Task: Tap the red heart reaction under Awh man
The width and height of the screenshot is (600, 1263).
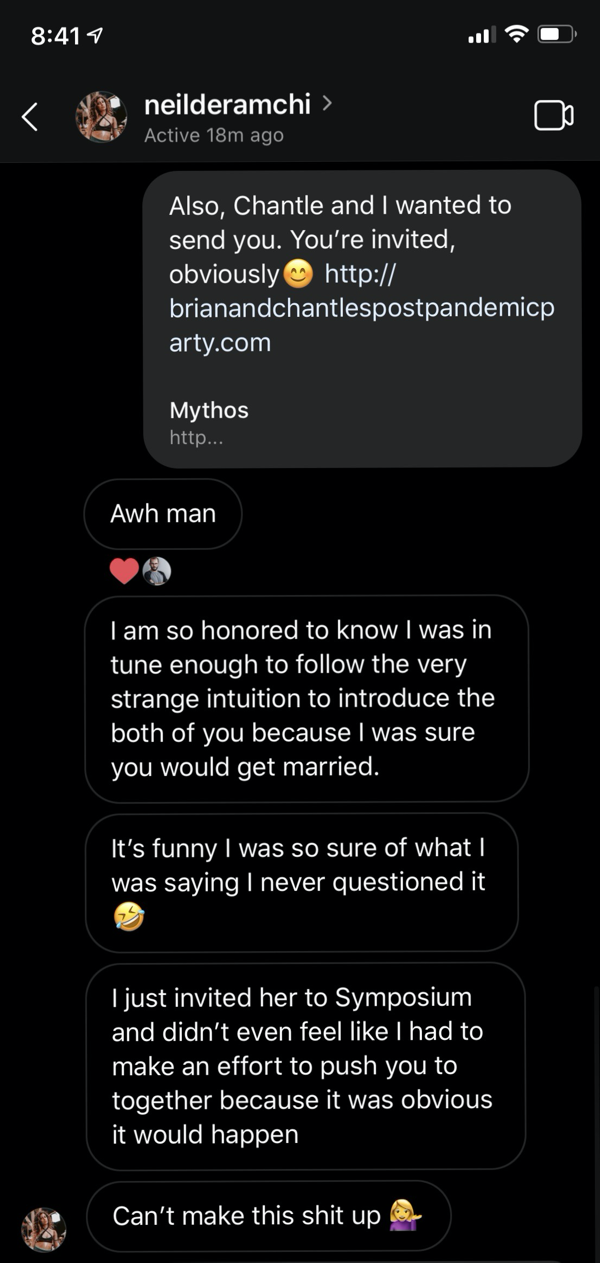Action: [x=124, y=571]
